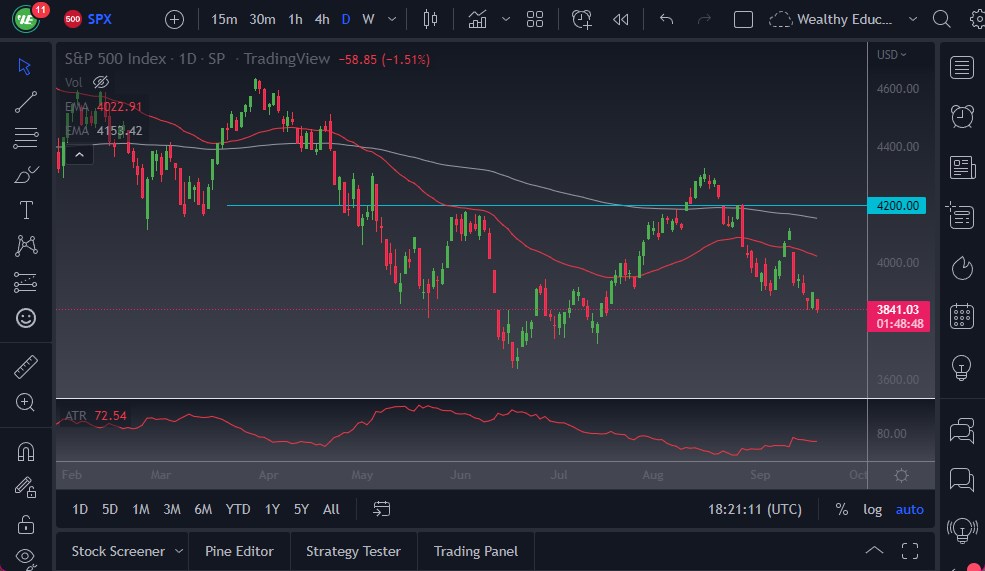Switch to the Strategy Tester tab
Screen dimensions: 985x571
click(353, 551)
